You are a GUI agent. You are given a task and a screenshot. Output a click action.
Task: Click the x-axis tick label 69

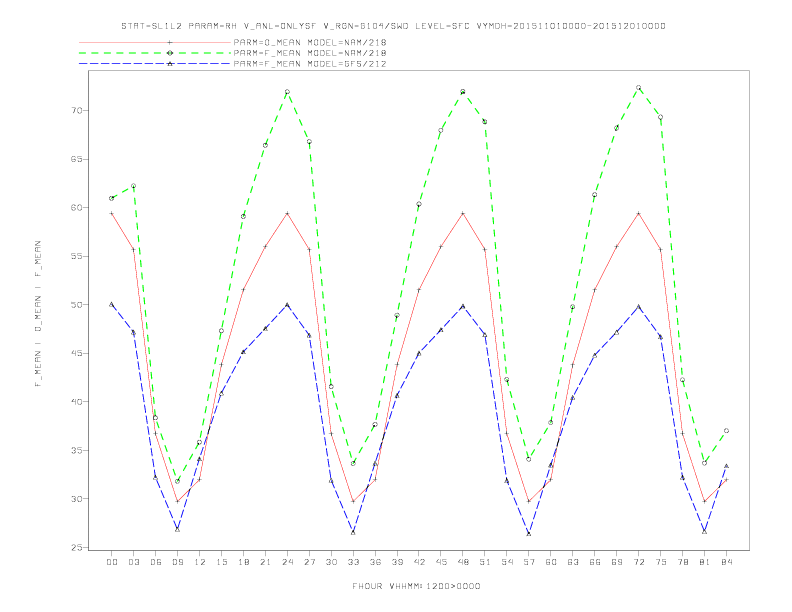617,562
